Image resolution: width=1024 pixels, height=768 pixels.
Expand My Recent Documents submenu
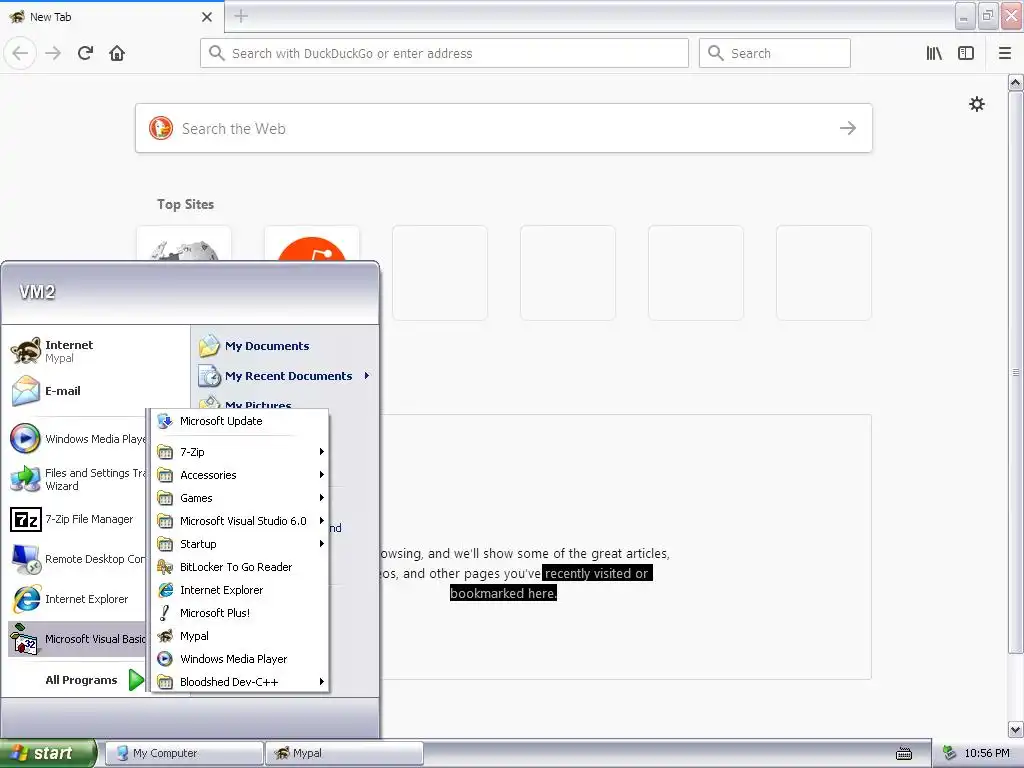pyautogui.click(x=284, y=376)
